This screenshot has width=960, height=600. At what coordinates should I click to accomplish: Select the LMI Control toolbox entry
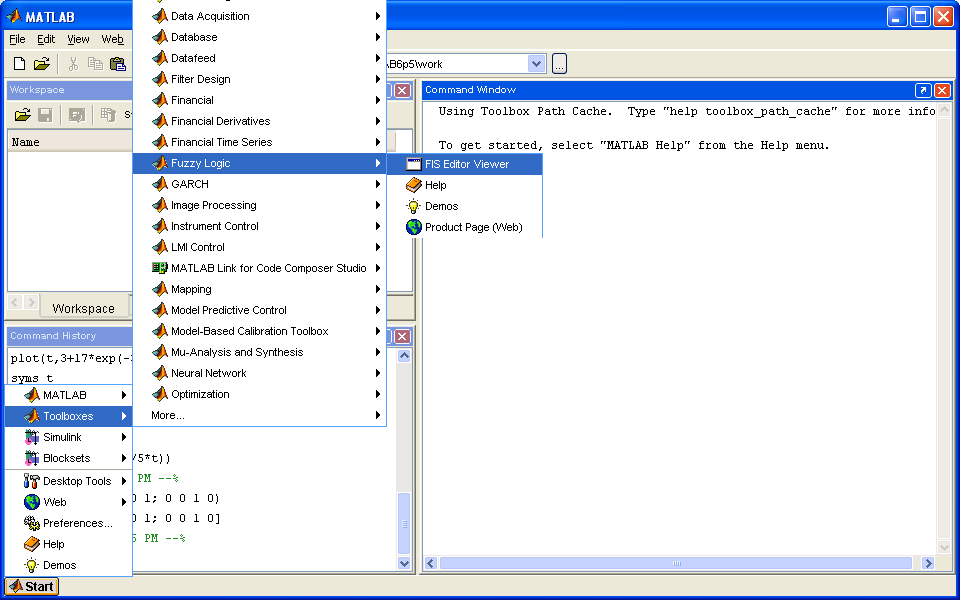coord(260,247)
